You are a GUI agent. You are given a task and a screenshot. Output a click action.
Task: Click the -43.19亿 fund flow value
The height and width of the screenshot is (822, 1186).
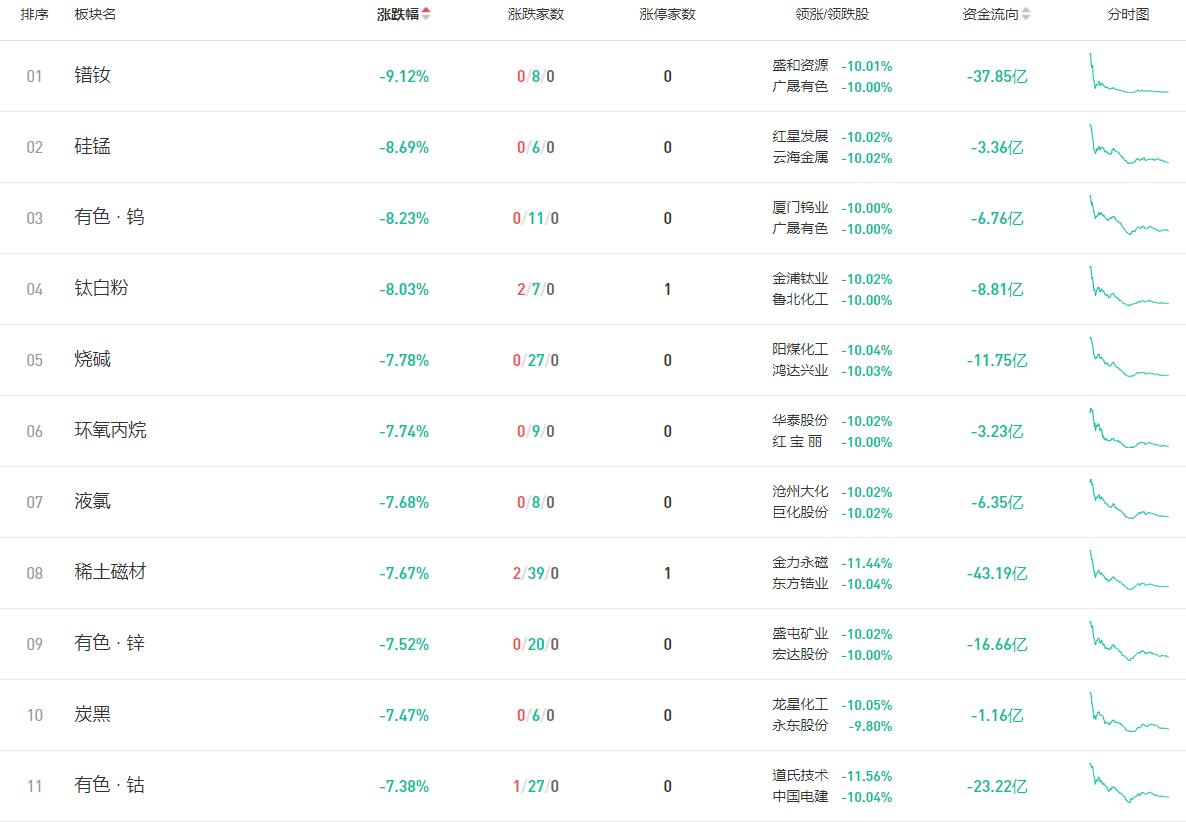pyautogui.click(x=997, y=574)
